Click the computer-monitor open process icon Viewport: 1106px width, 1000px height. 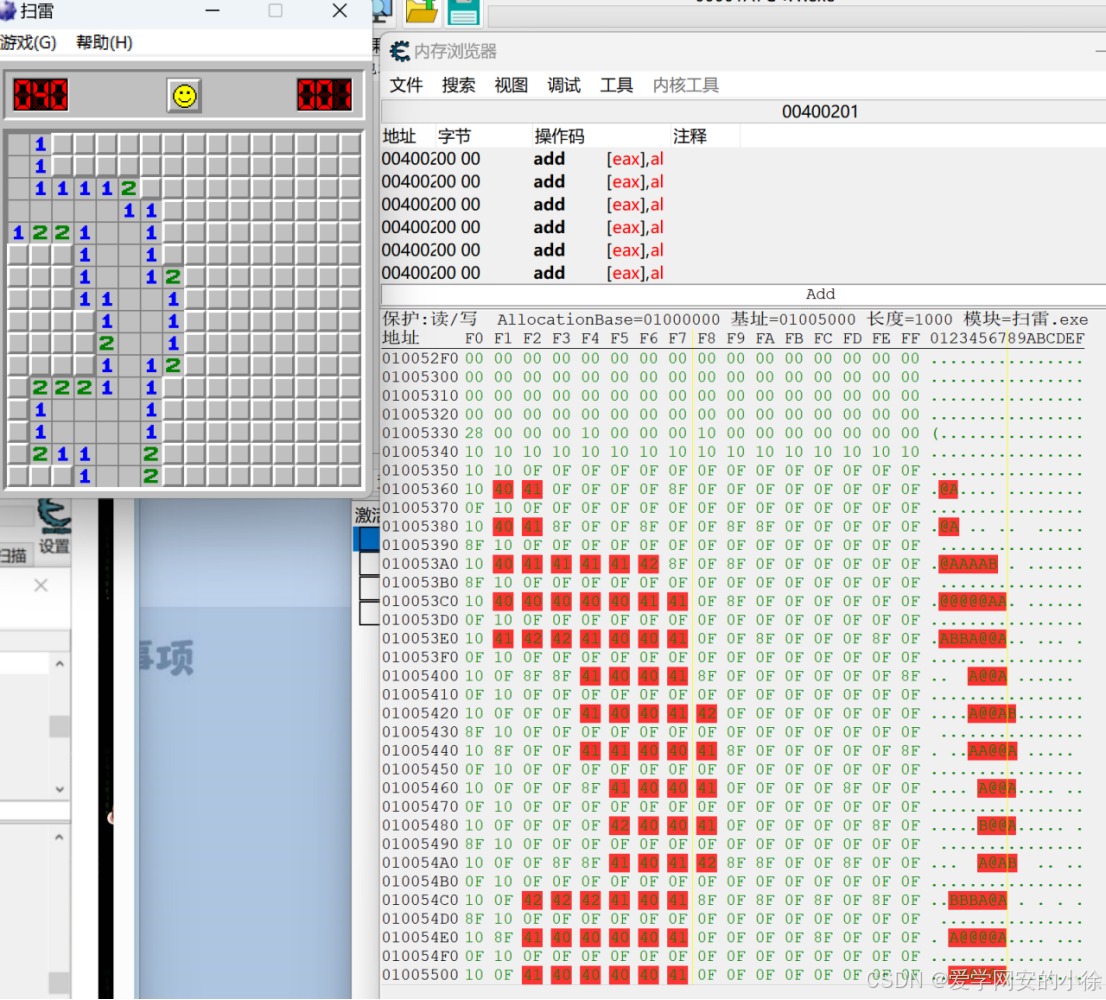coord(382,10)
